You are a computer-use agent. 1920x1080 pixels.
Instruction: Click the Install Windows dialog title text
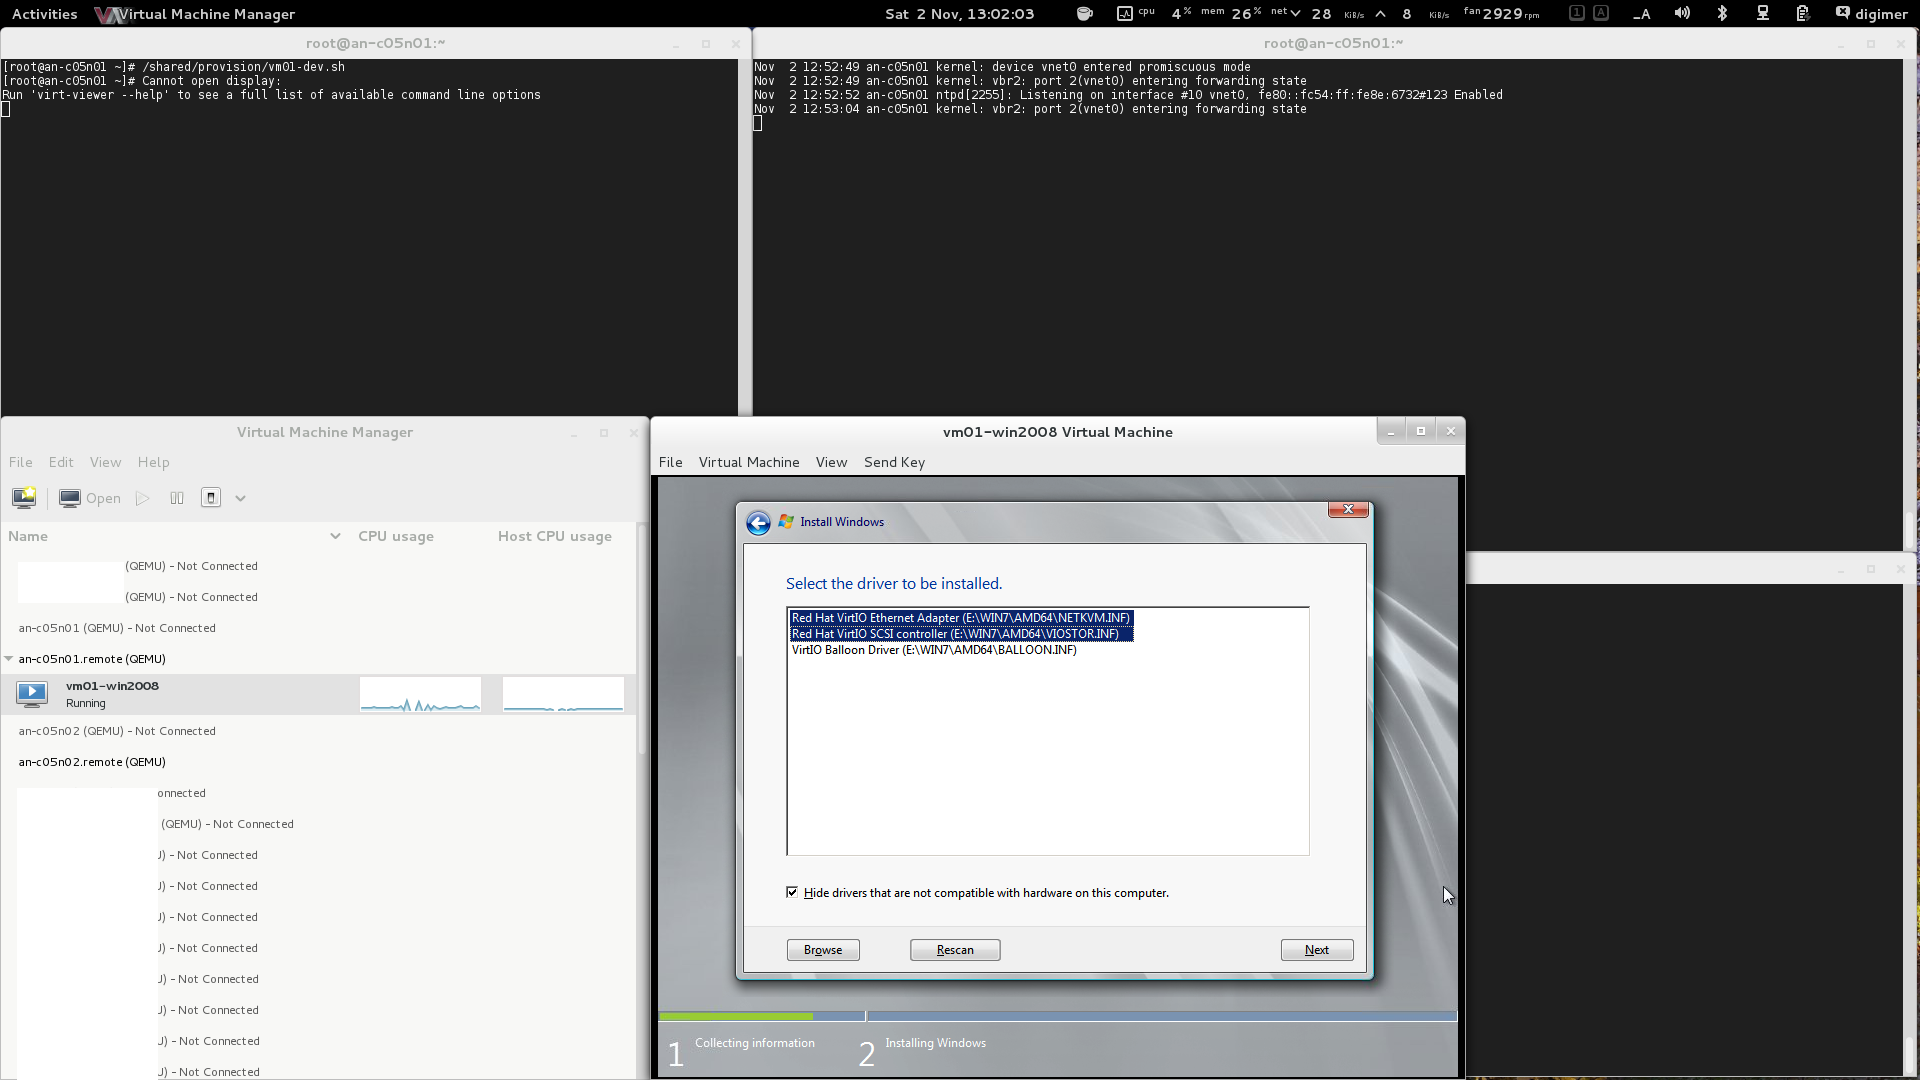(842, 522)
